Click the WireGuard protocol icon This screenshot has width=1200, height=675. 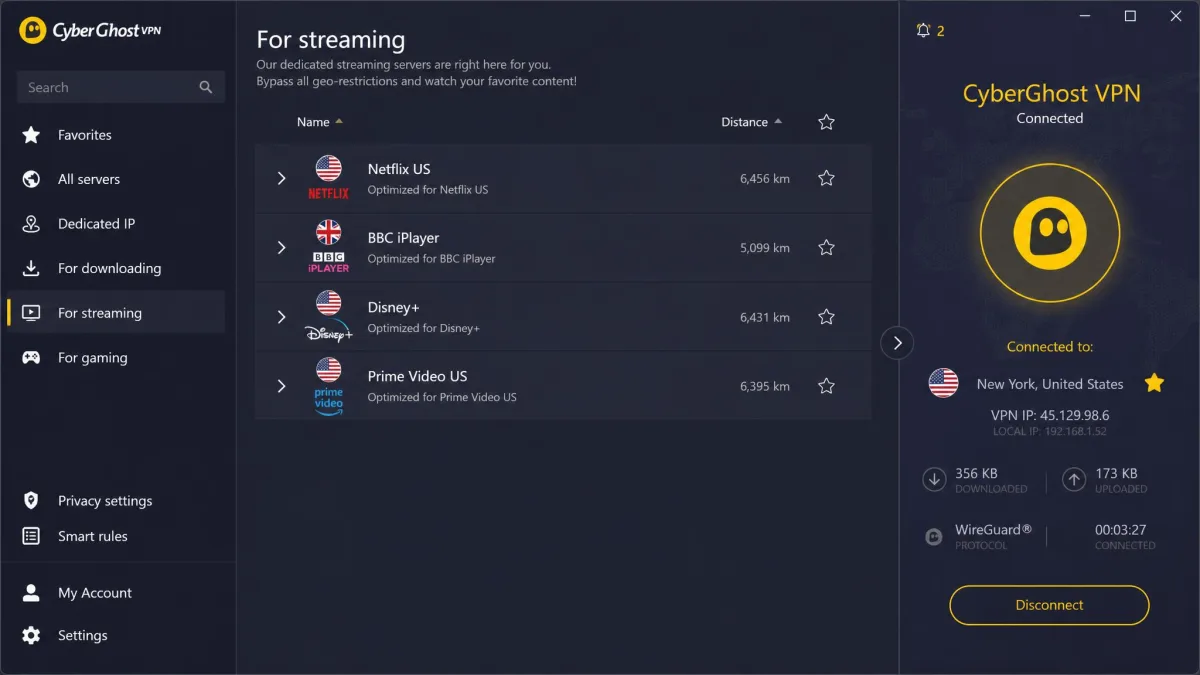tap(934, 537)
